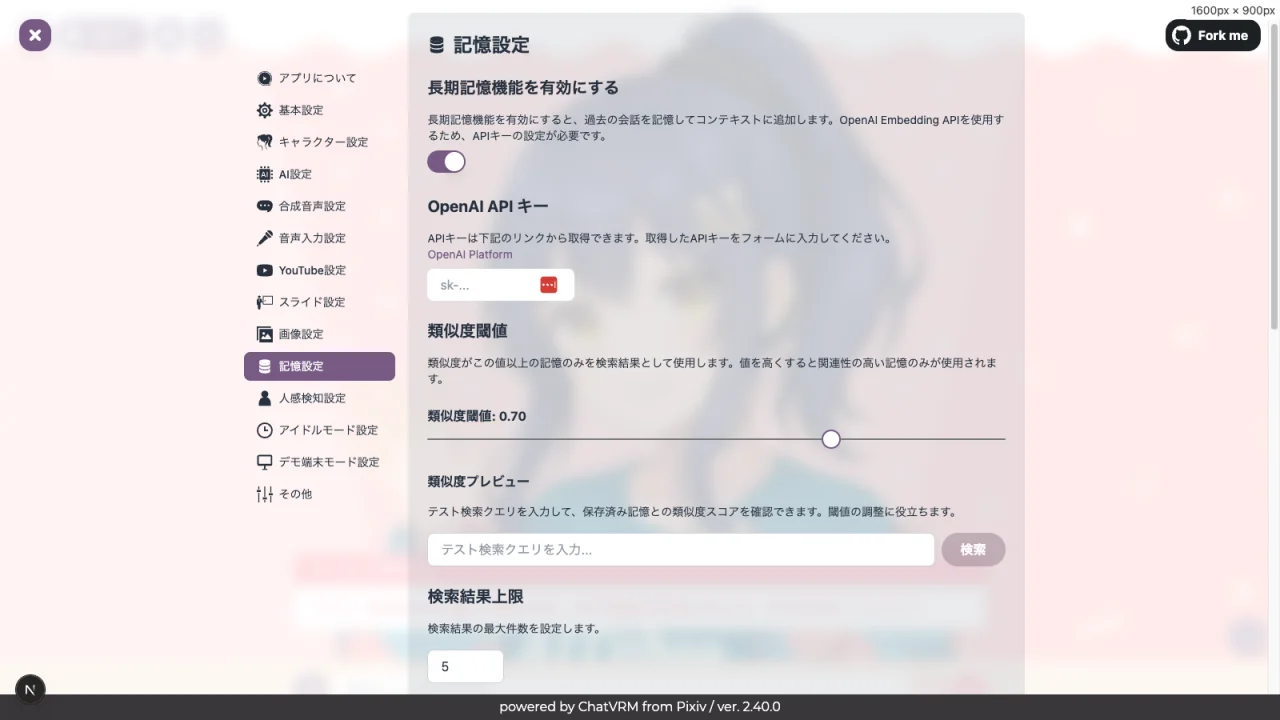Open 画像設定 via the image icon
Image resolution: width=1280 pixels, height=720 pixels.
264,334
